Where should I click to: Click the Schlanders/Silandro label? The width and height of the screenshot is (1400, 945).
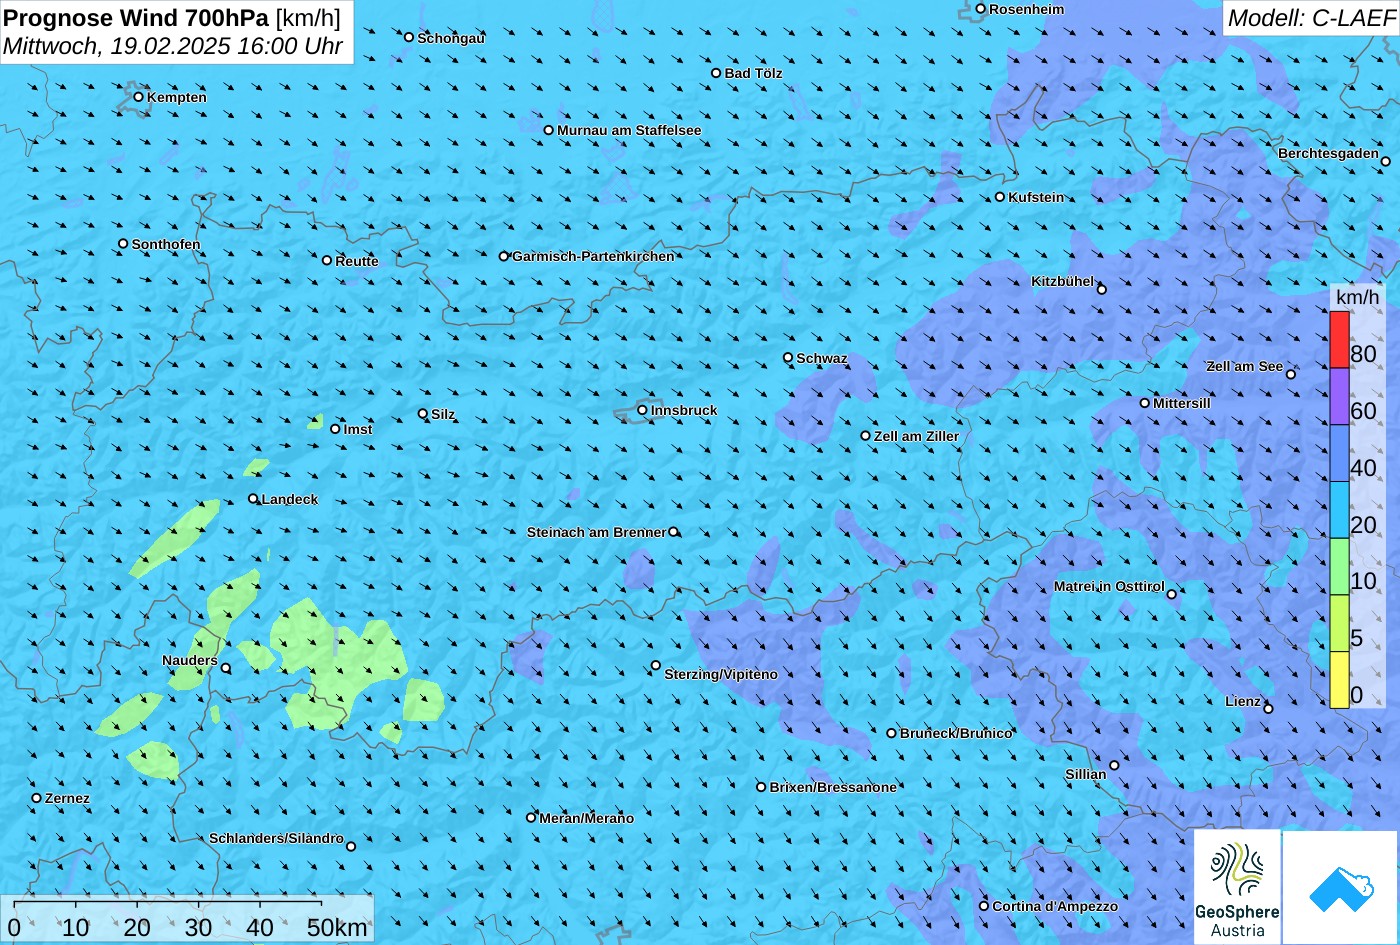coord(276,838)
